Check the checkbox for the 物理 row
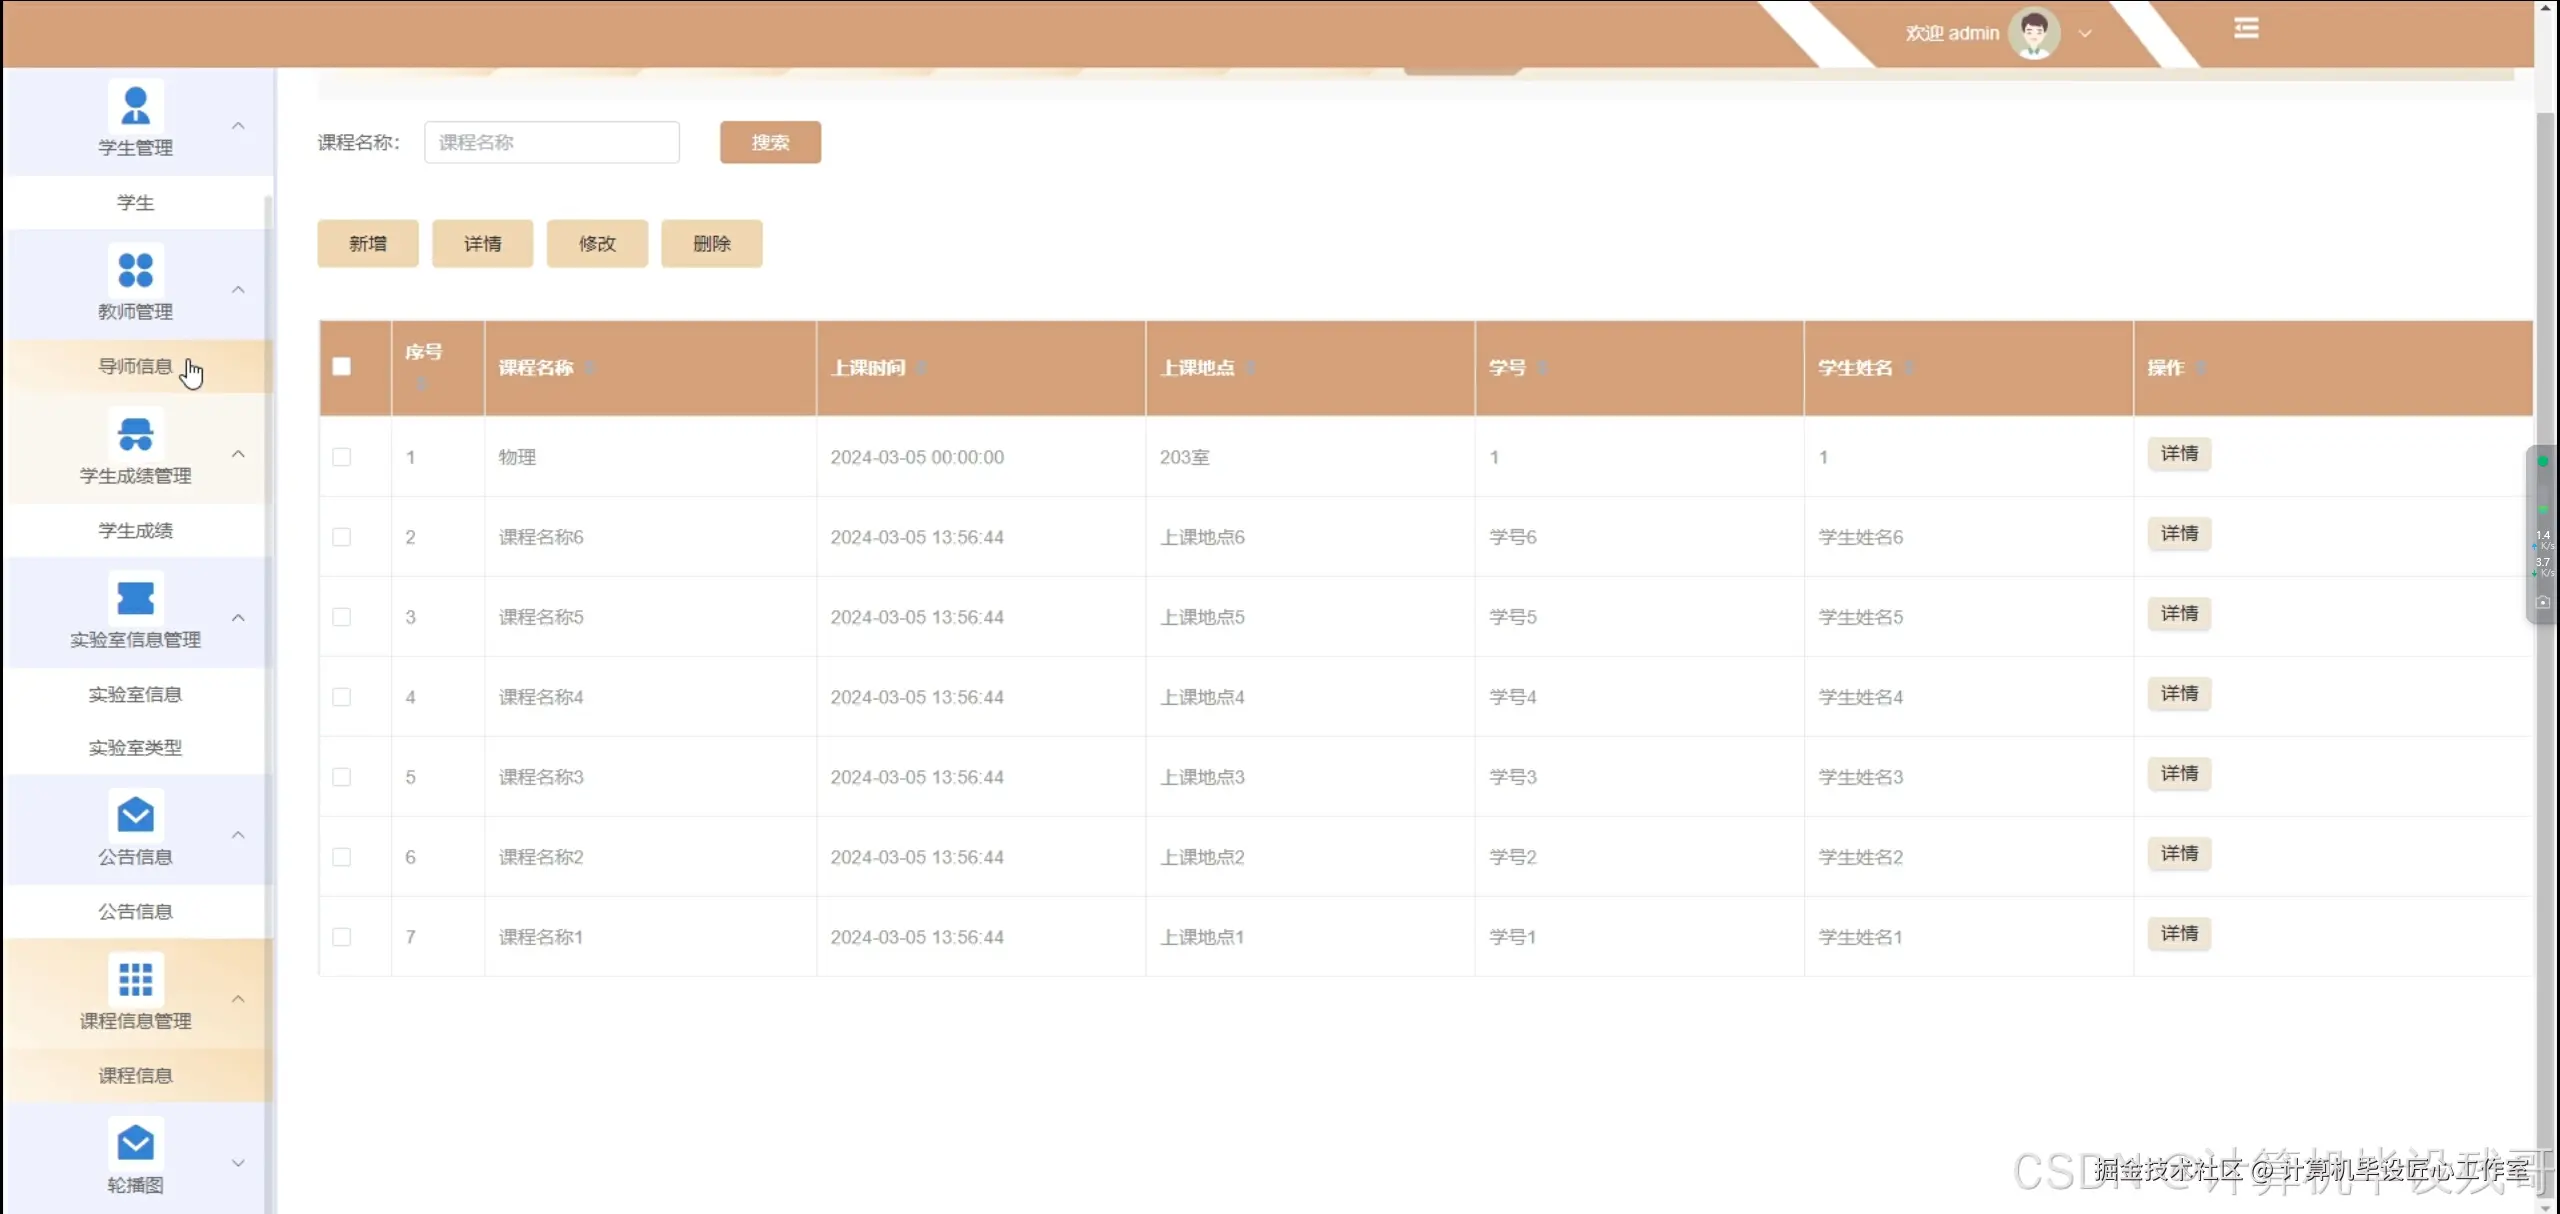 tap(342, 457)
